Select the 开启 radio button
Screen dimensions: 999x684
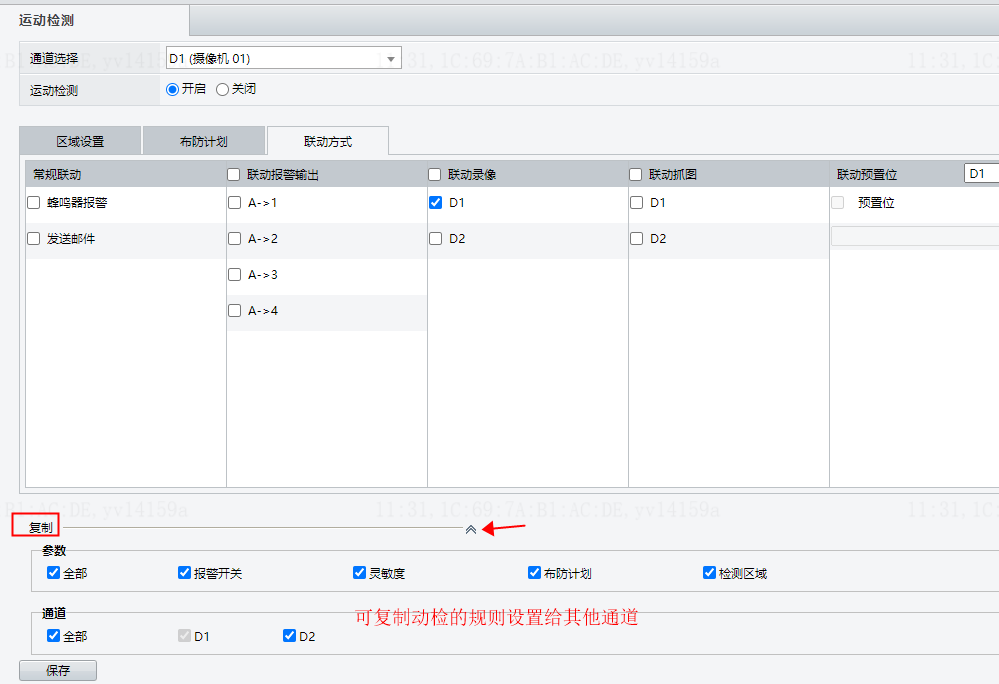[x=172, y=89]
